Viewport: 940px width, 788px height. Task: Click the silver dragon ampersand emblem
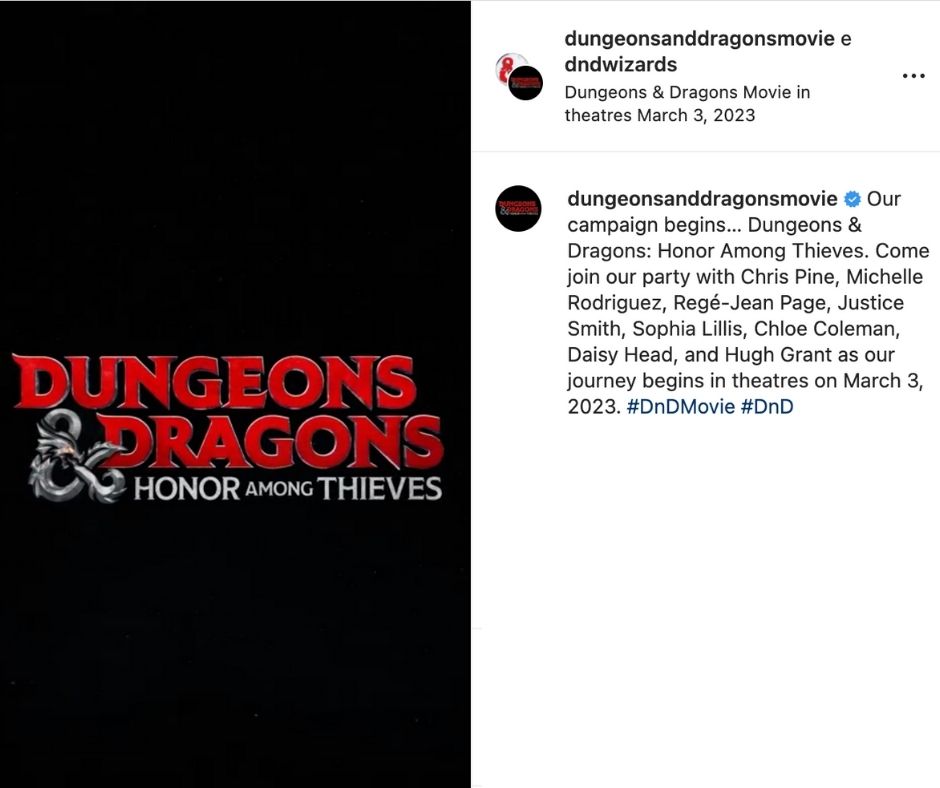pyautogui.click(x=71, y=459)
